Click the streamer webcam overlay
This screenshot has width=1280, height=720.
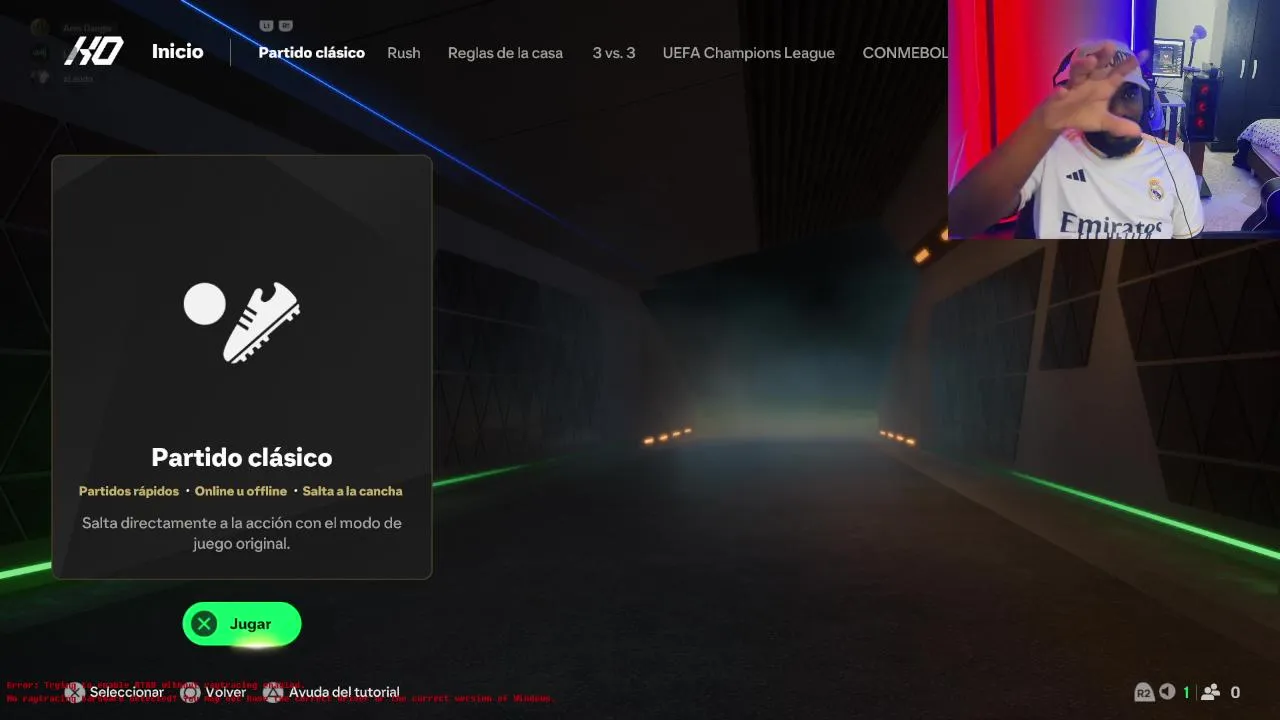(1114, 119)
